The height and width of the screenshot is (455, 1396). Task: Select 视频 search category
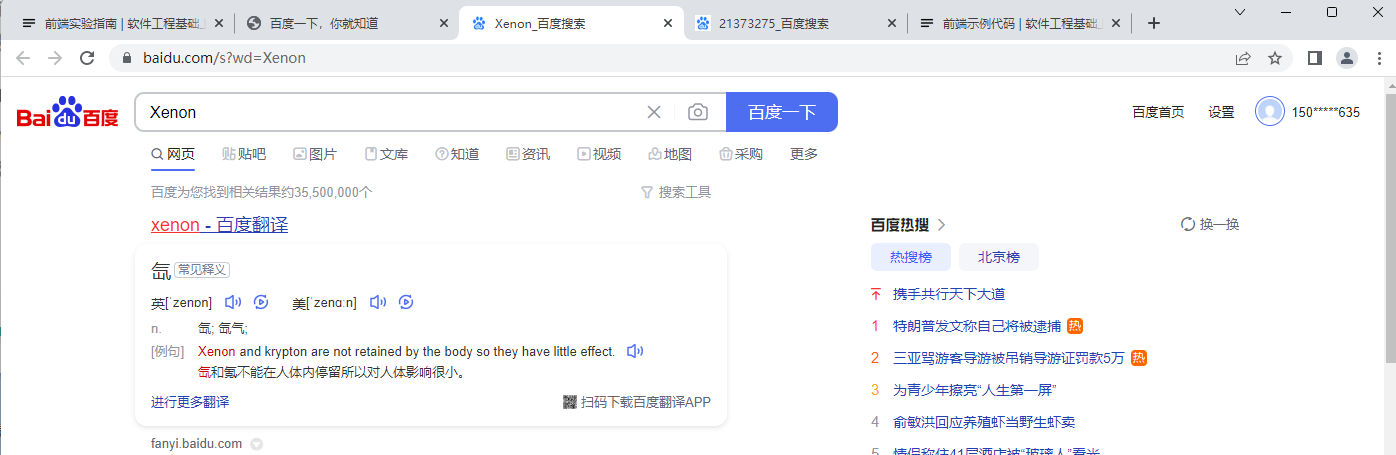(x=599, y=154)
